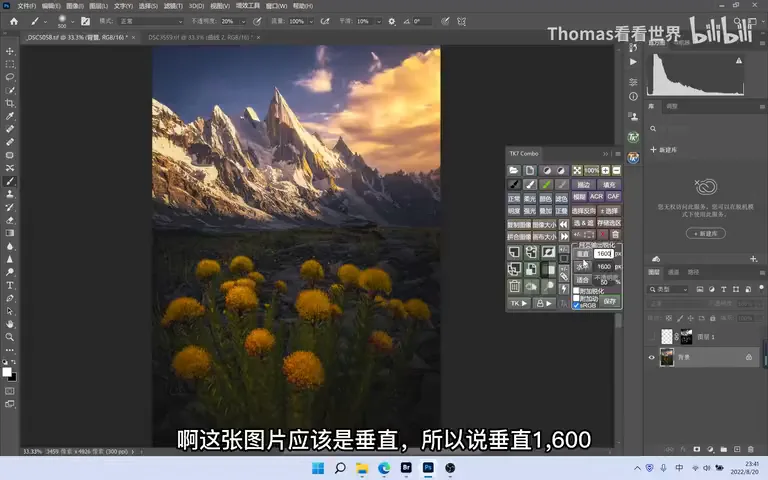
Task: Select the Brush tool in left toolbar
Action: pos(10,181)
